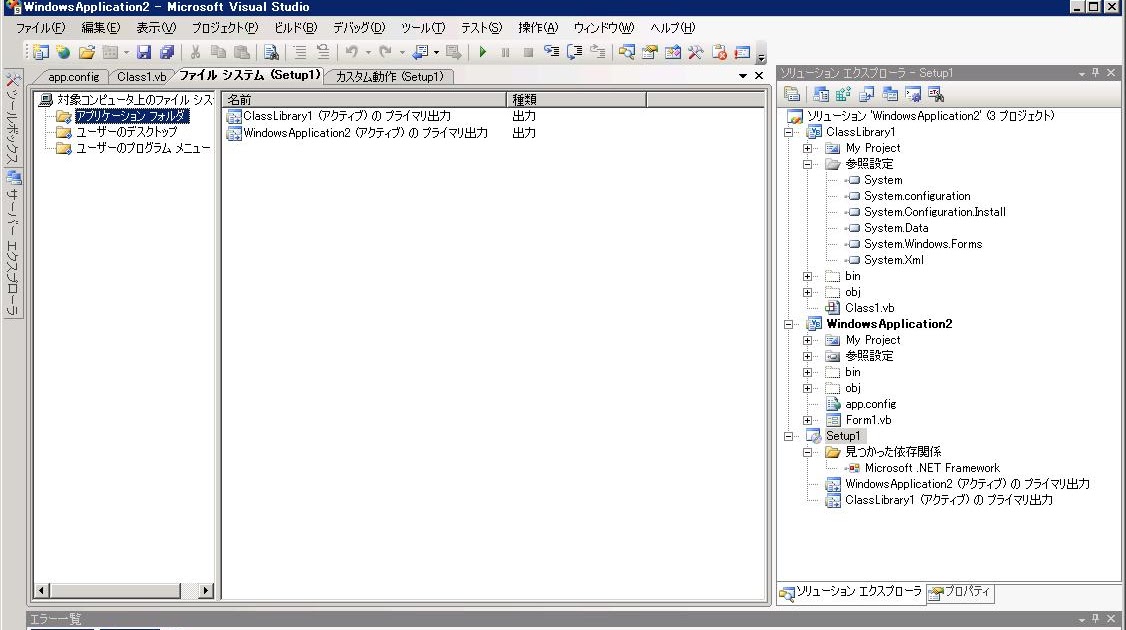Click the Open File toolbar icon
The image size is (1126, 630).
click(x=87, y=52)
